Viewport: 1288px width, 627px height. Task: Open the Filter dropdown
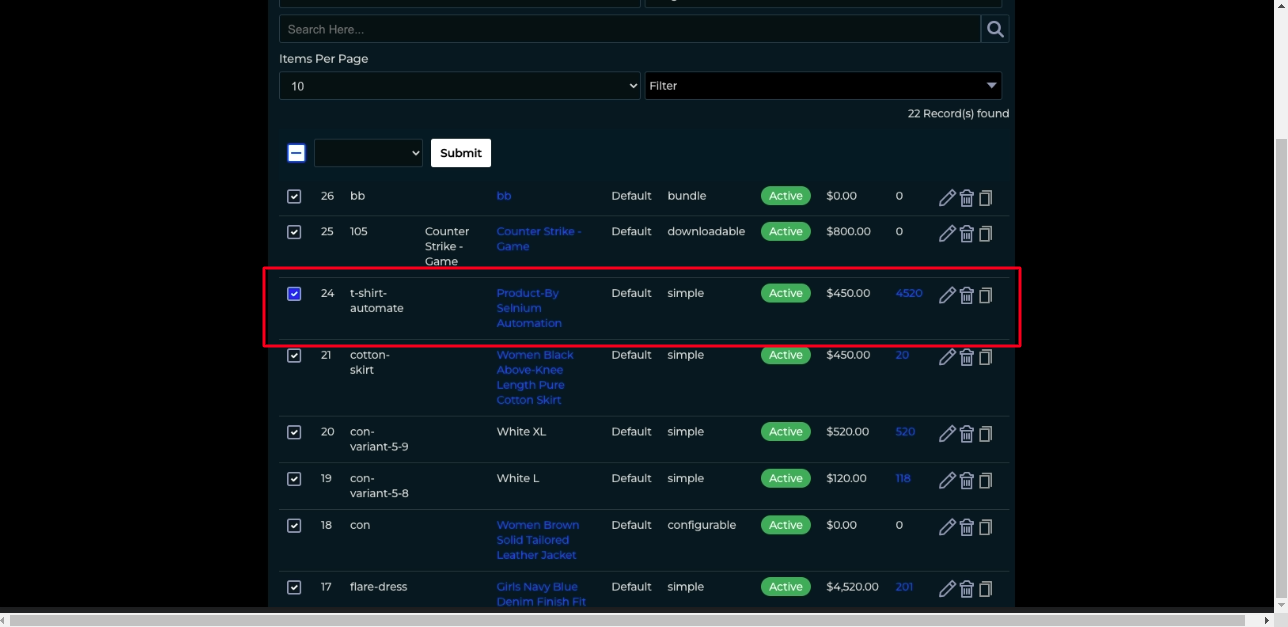point(822,86)
